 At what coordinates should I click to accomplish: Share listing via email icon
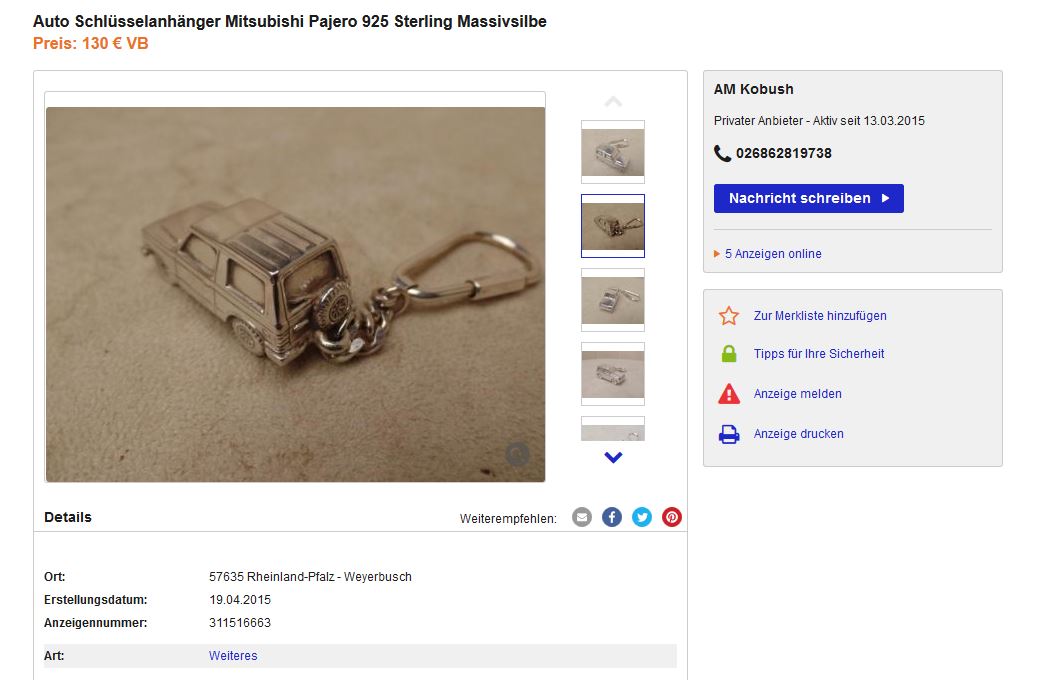[581, 517]
